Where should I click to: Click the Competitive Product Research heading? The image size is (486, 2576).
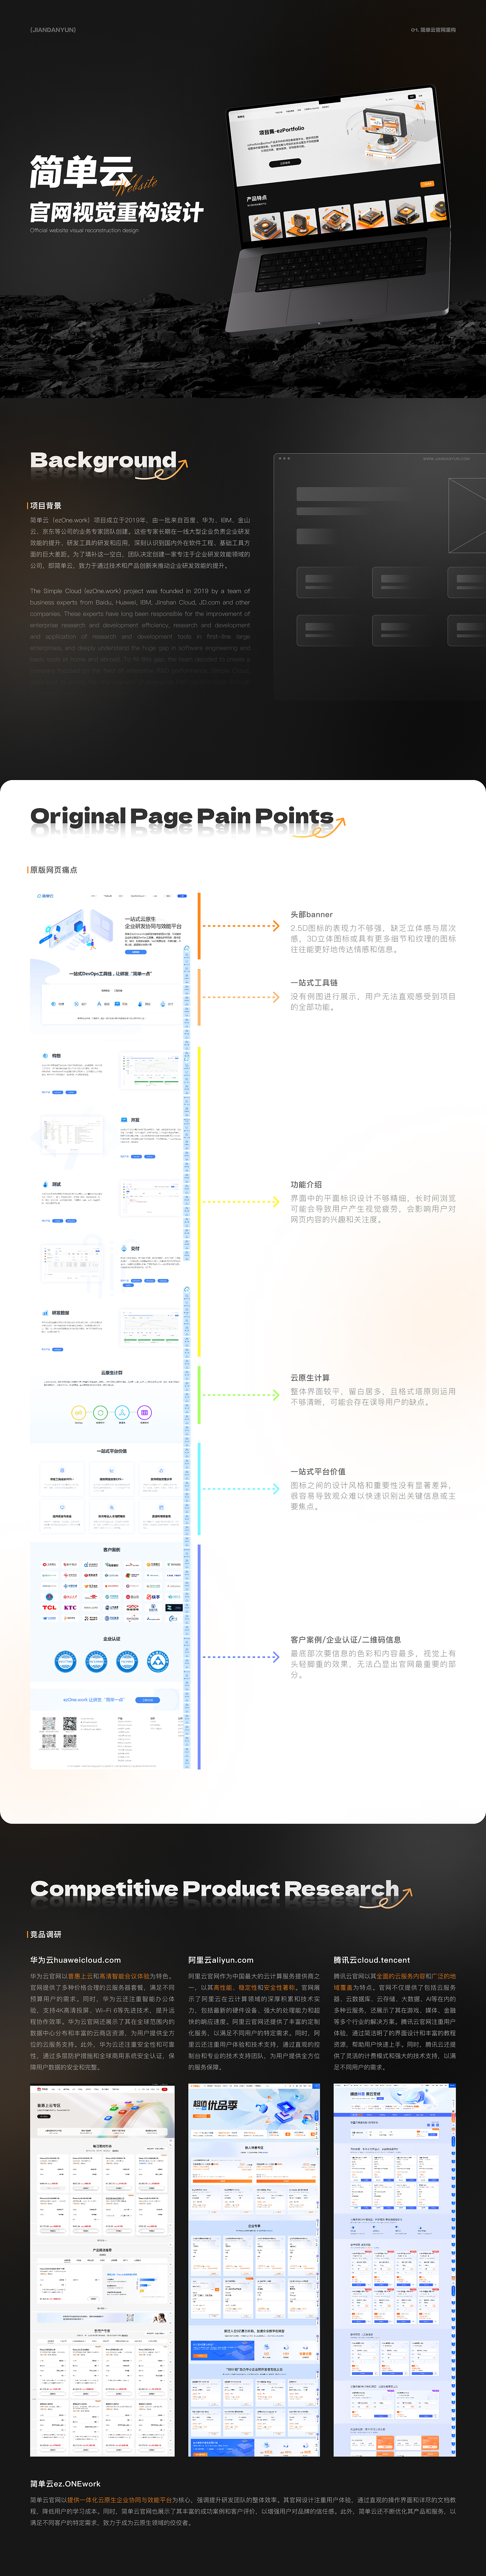coord(214,1889)
